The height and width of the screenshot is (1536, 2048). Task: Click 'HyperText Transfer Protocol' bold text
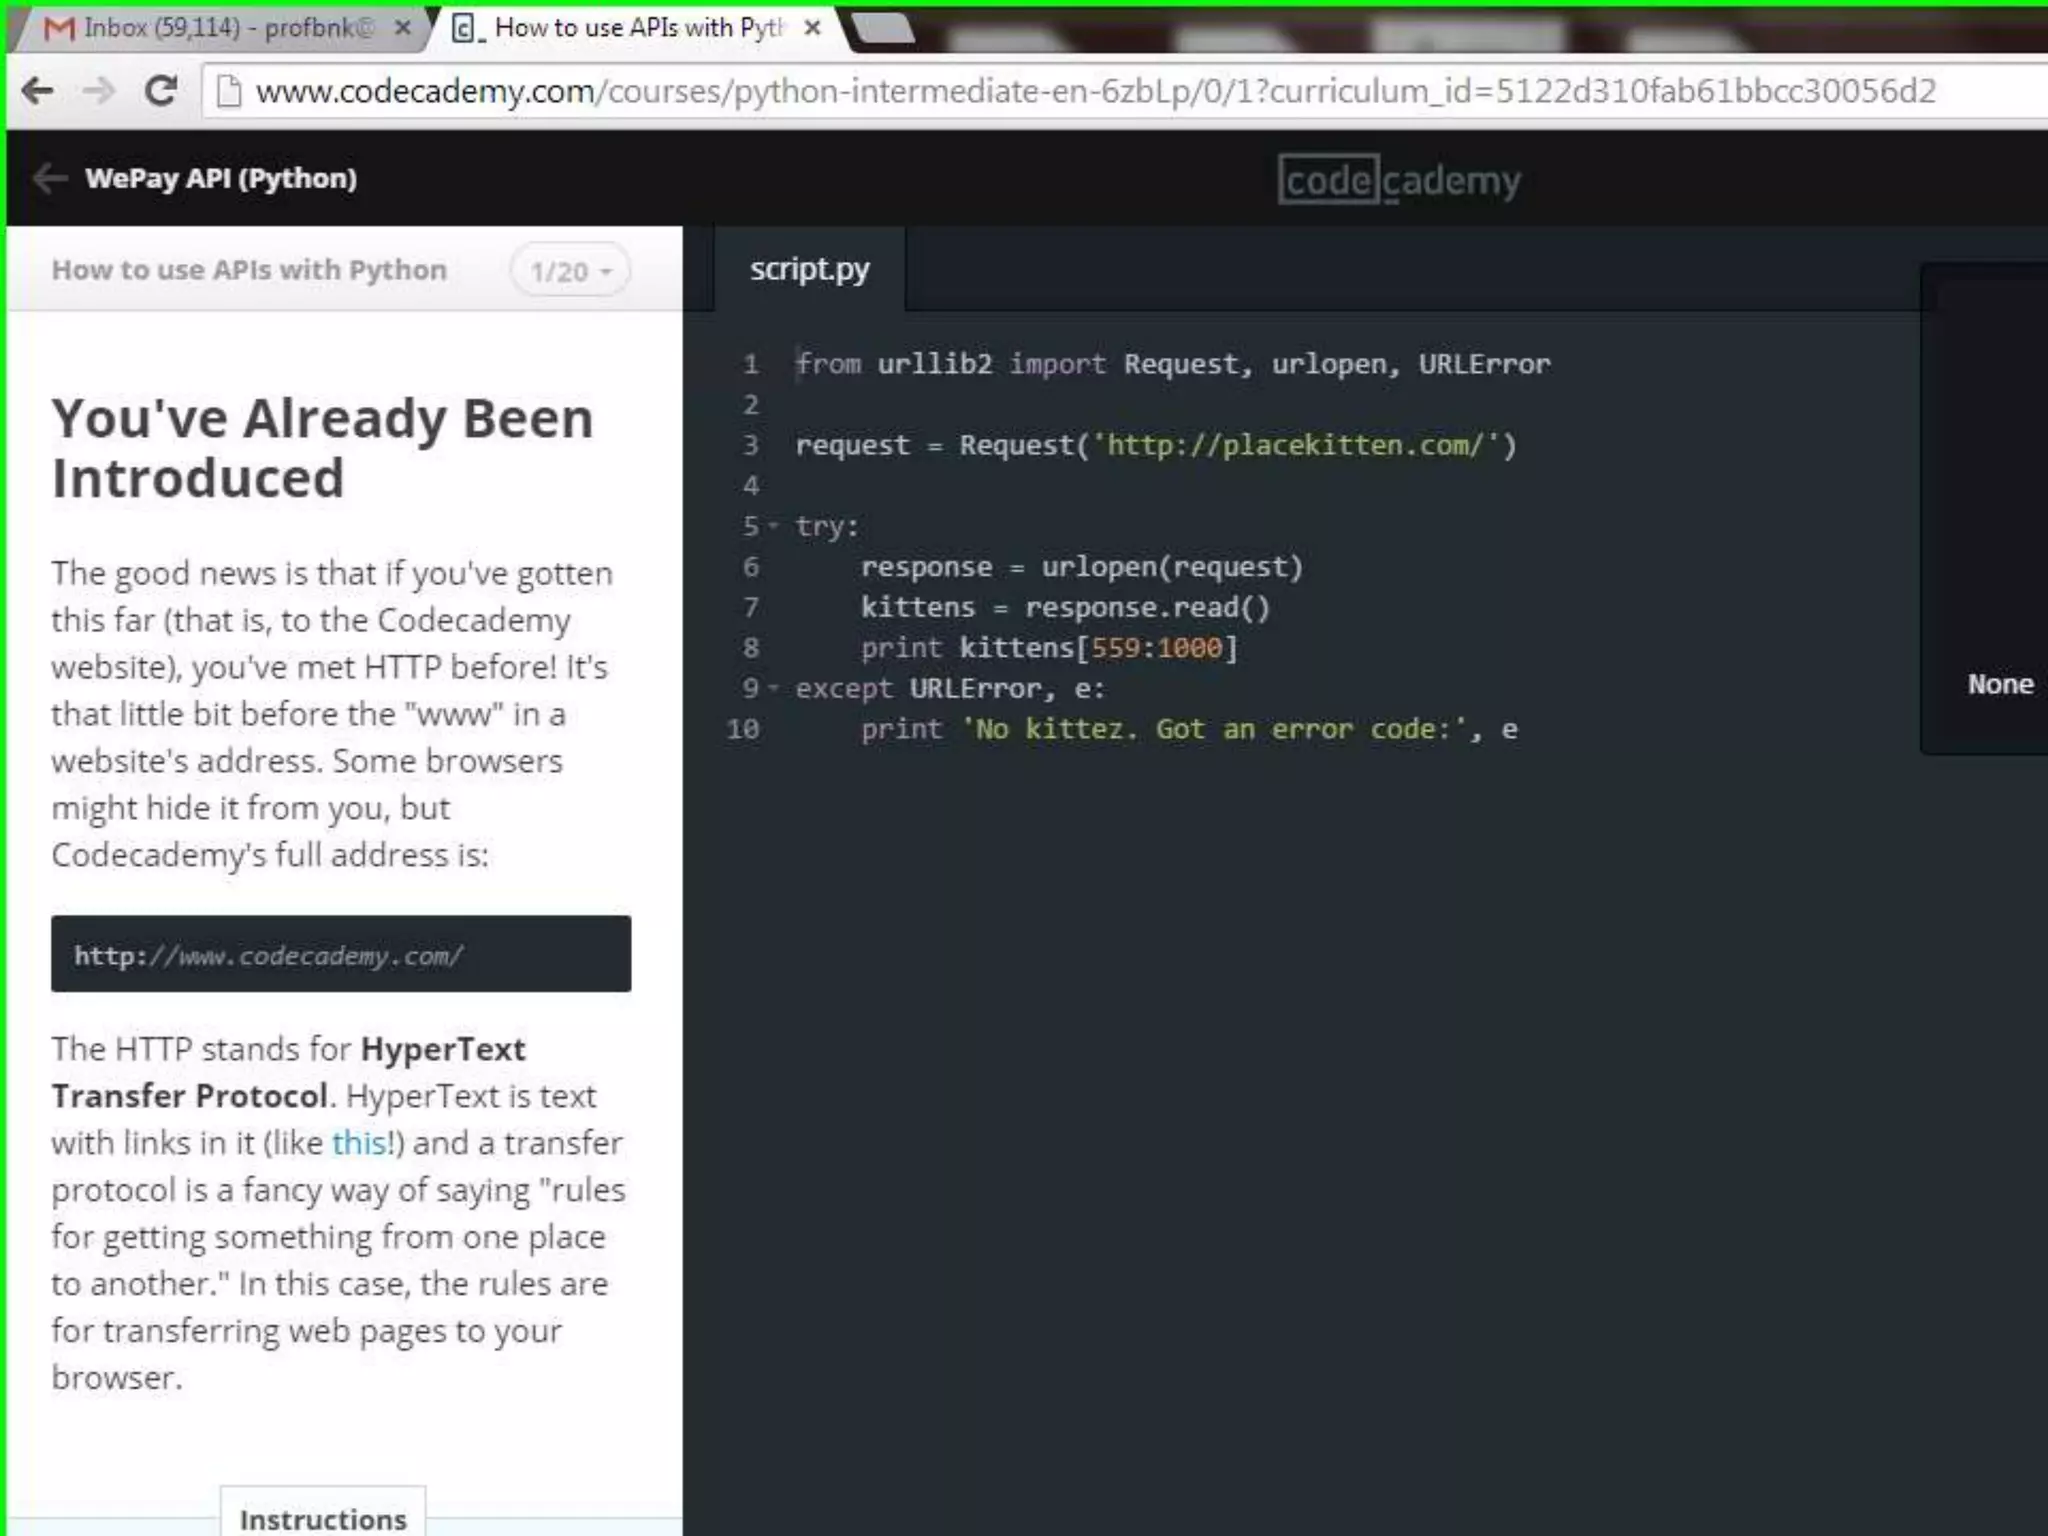coord(289,1072)
